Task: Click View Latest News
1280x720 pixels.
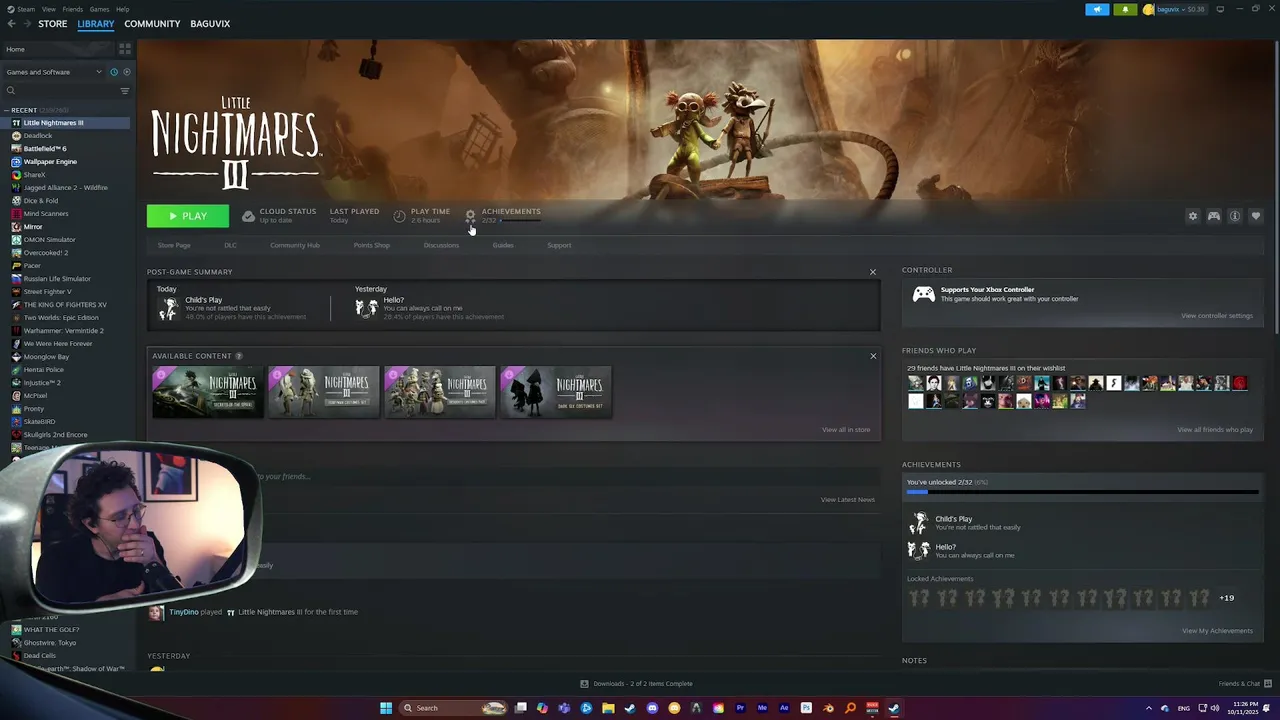Action: tap(848, 500)
